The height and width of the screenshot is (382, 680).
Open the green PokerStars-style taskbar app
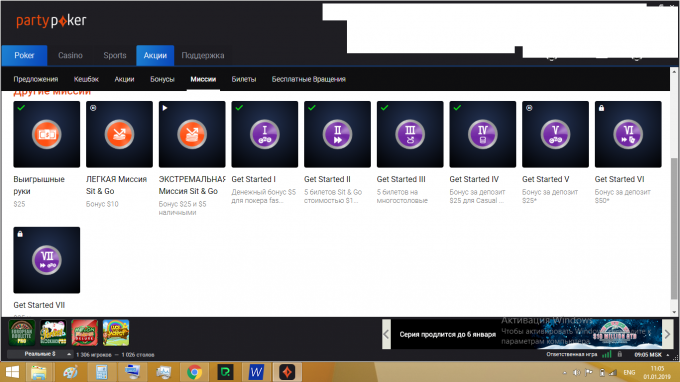pos(226,372)
